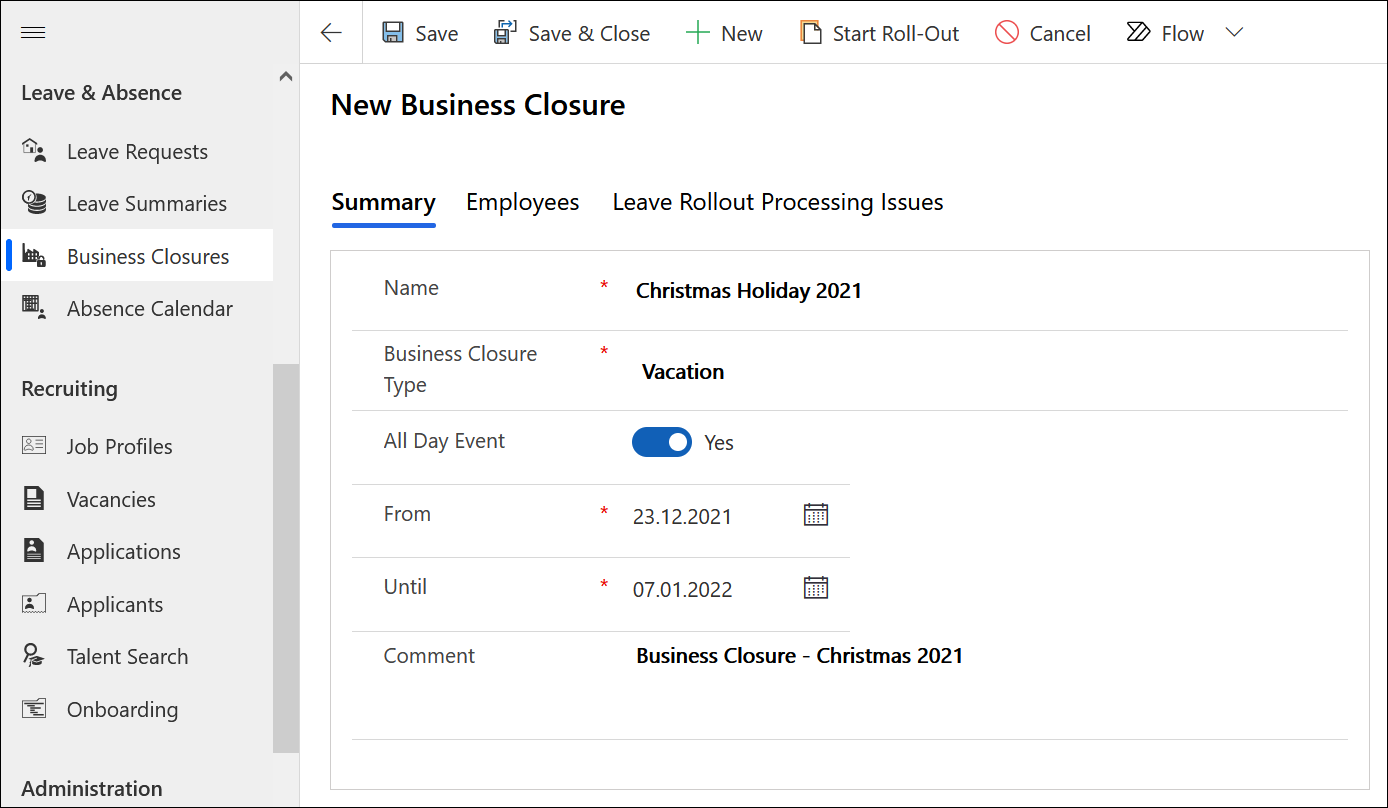Open the Onboarding section
This screenshot has height=808, width=1388.
click(x=122, y=710)
